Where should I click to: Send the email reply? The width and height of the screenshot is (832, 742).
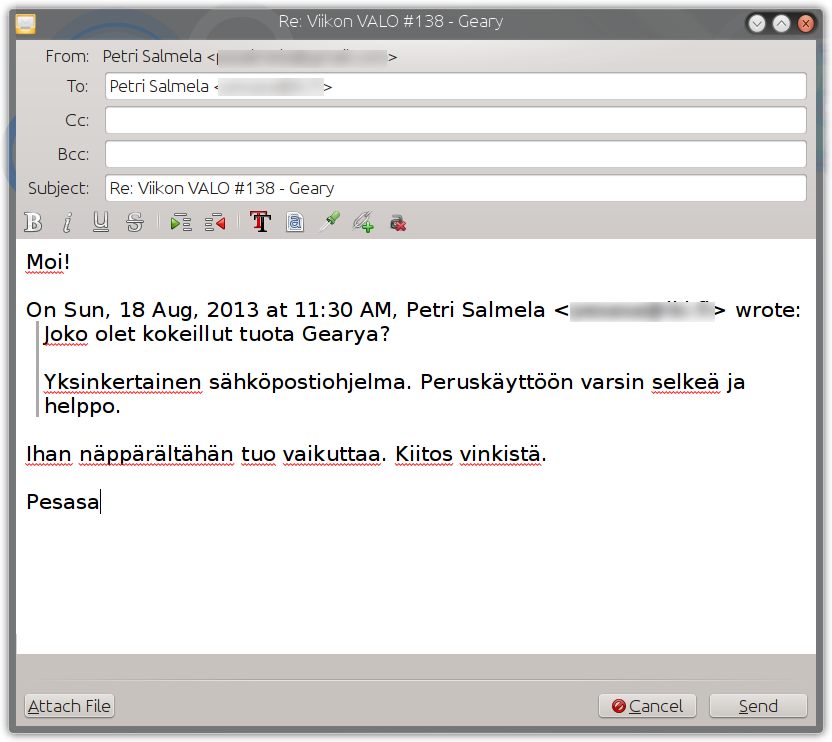pyautogui.click(x=758, y=706)
